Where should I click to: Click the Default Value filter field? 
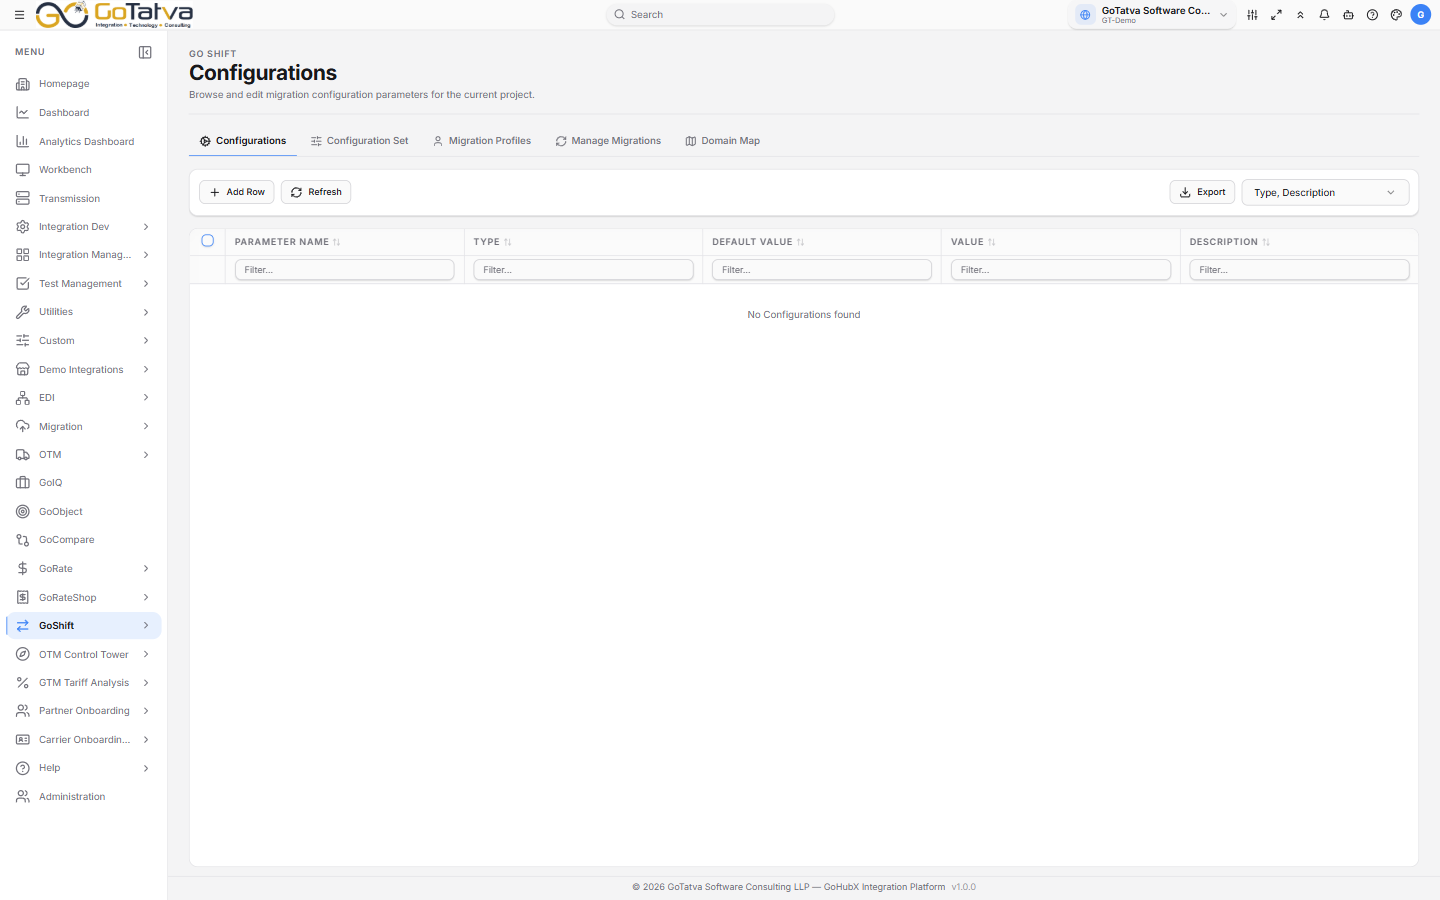coord(822,270)
